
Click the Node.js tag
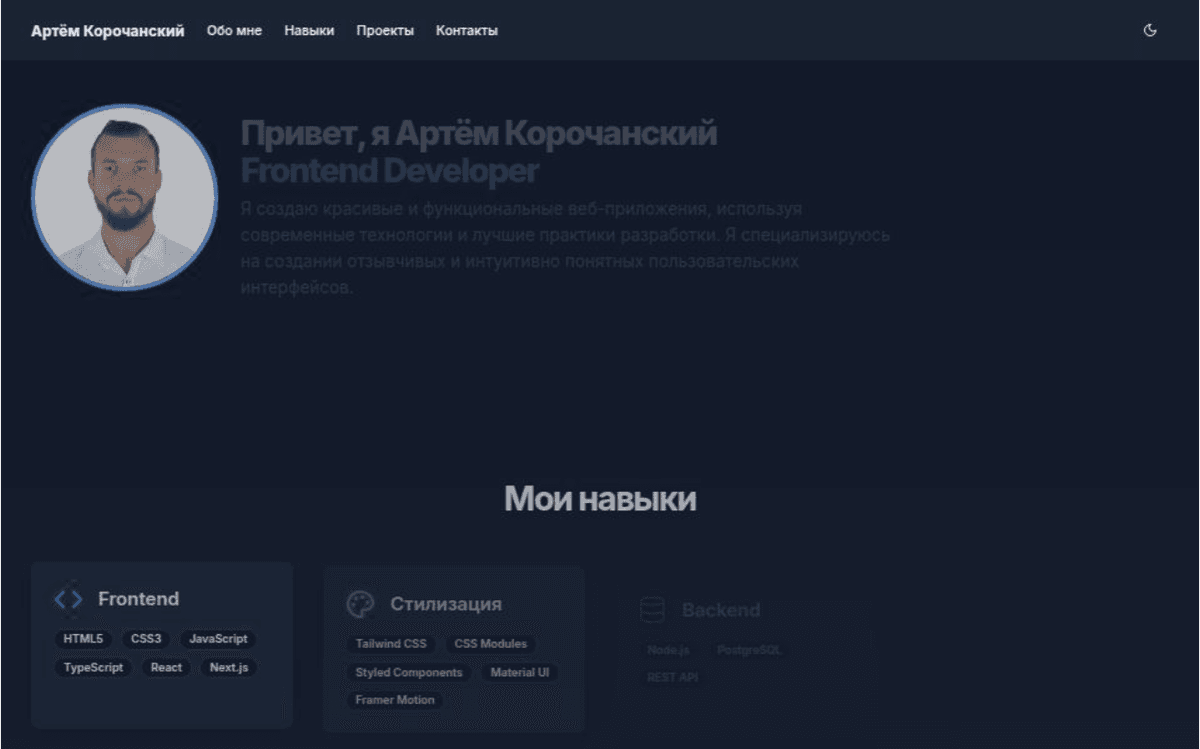[x=668, y=650]
